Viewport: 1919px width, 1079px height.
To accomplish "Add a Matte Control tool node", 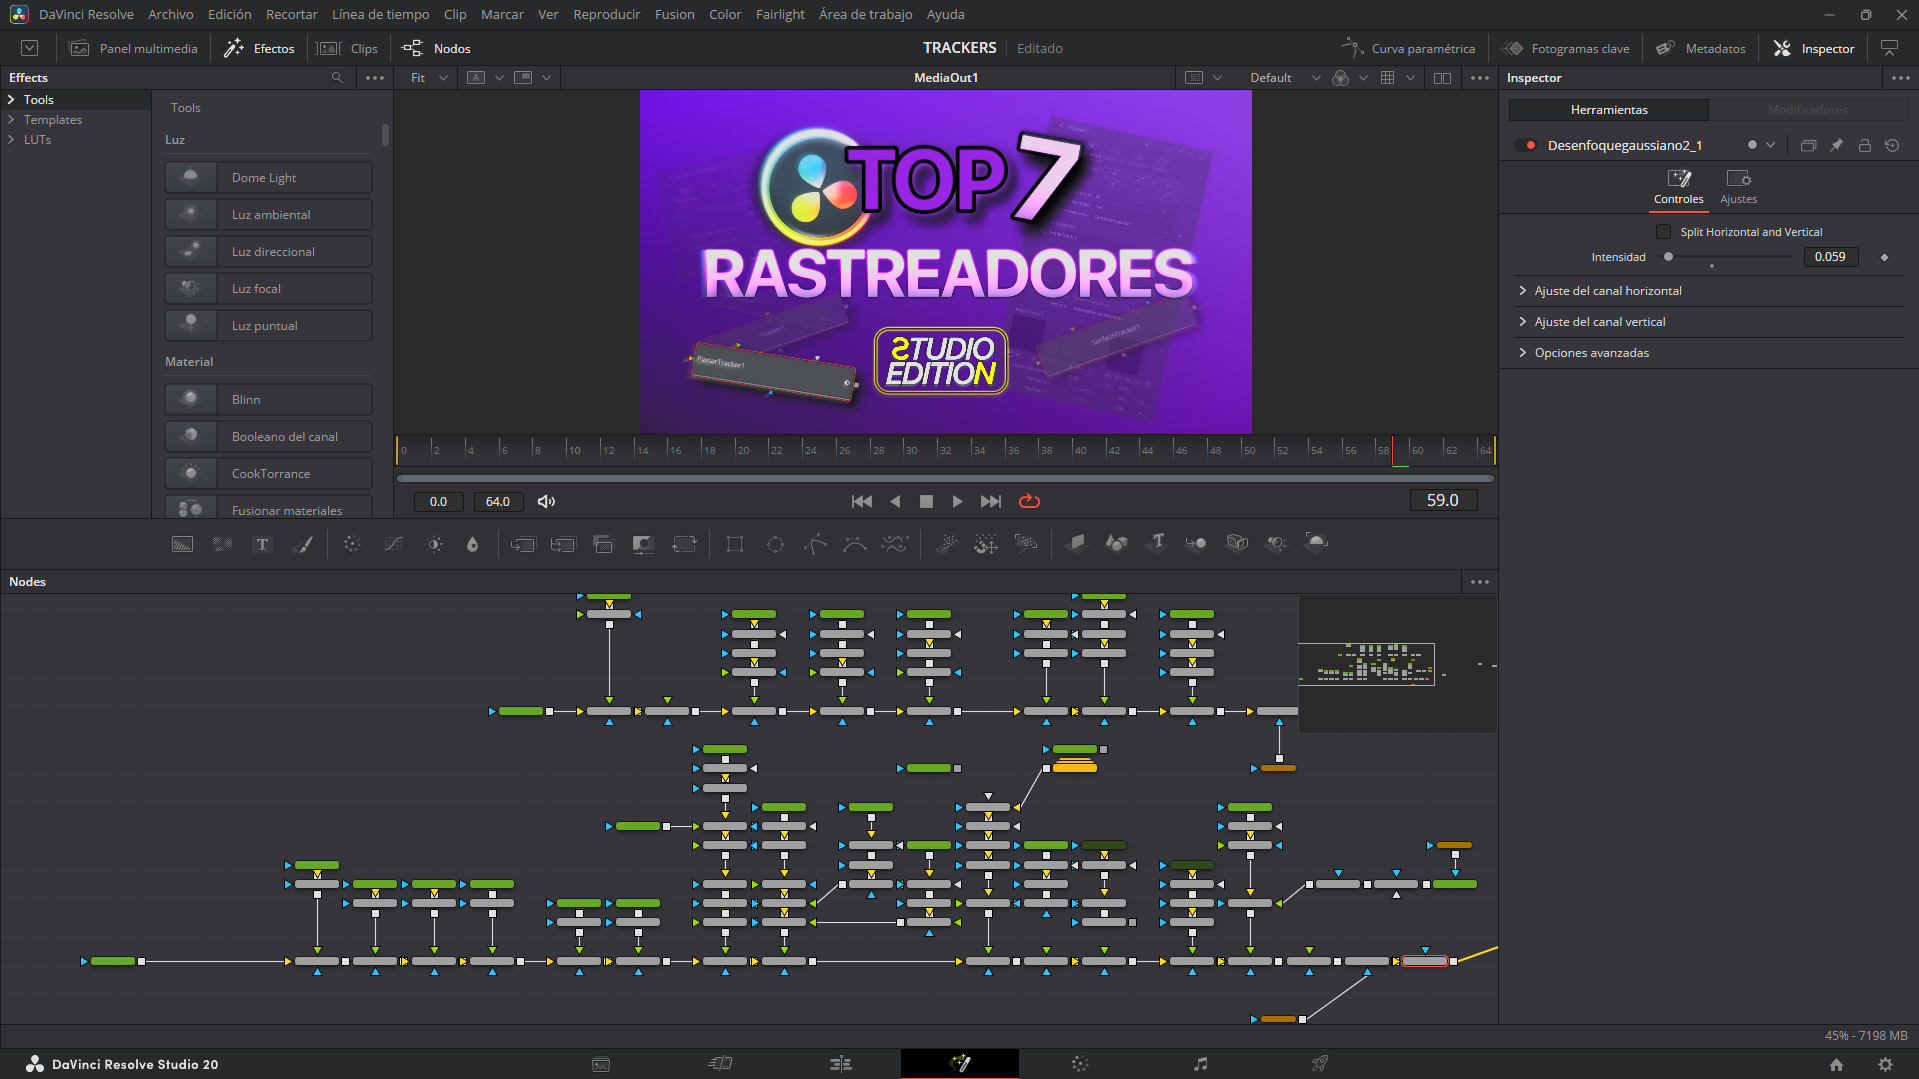I will (643, 544).
